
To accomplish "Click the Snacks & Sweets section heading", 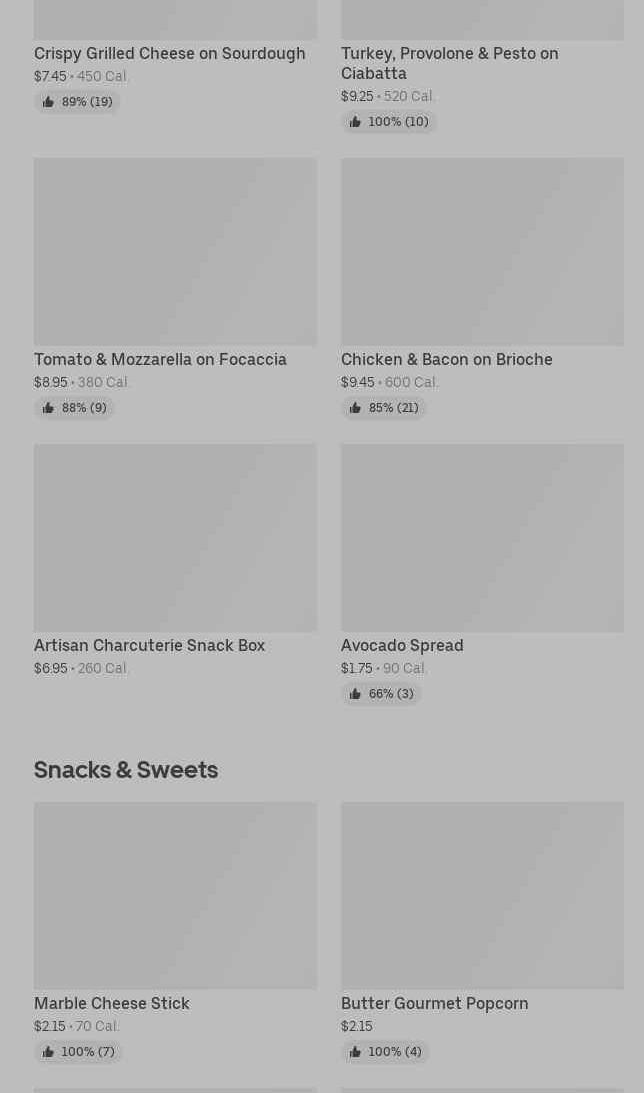I will click(x=126, y=770).
